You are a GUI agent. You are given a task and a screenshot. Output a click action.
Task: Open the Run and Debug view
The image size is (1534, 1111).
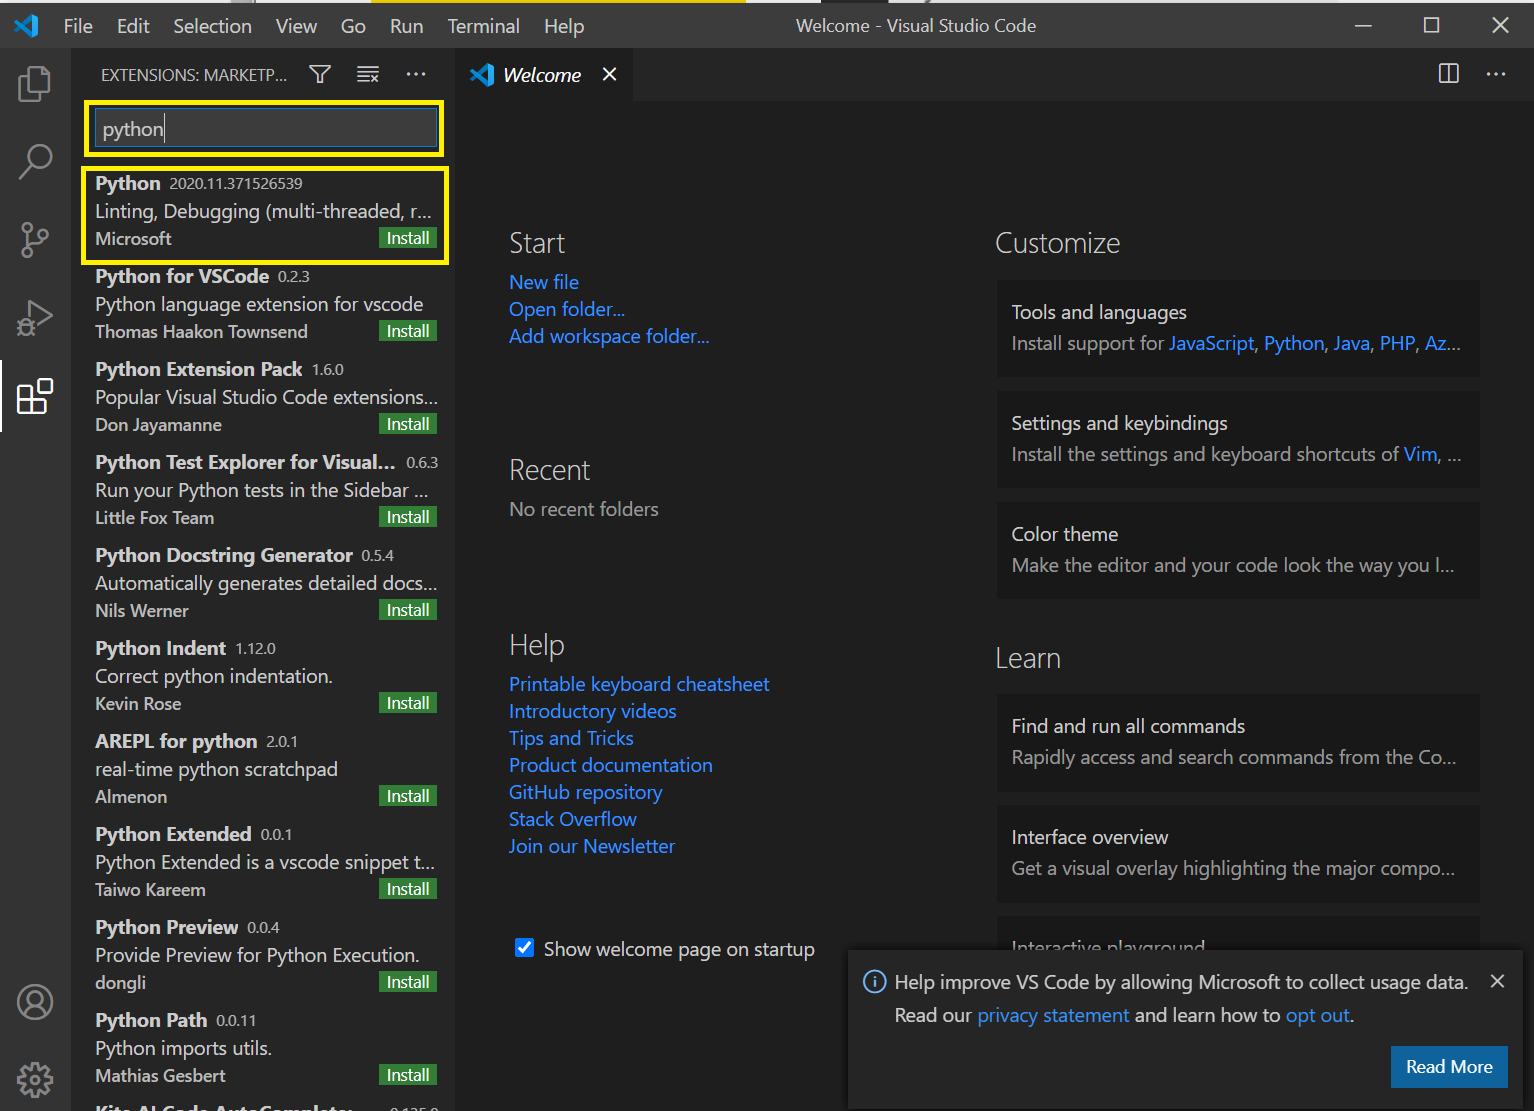[x=35, y=318]
